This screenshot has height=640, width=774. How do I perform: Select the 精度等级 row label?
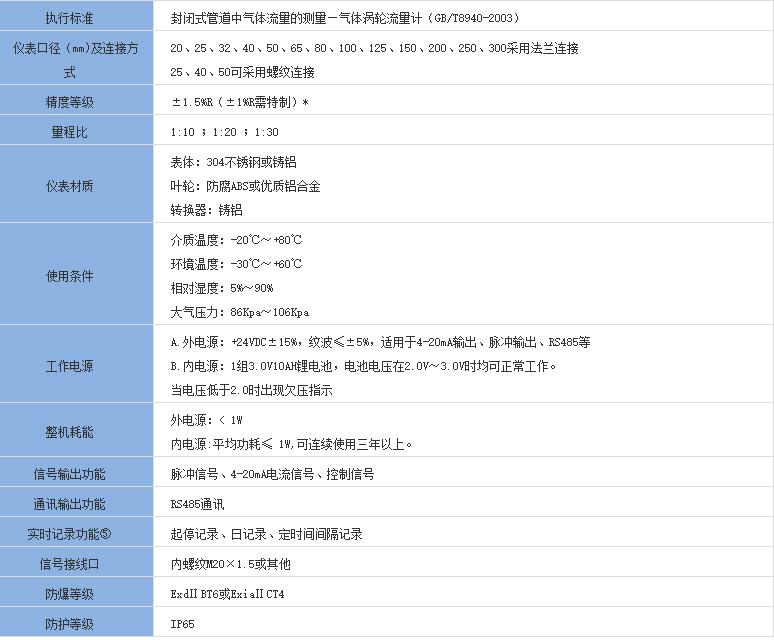69,102
